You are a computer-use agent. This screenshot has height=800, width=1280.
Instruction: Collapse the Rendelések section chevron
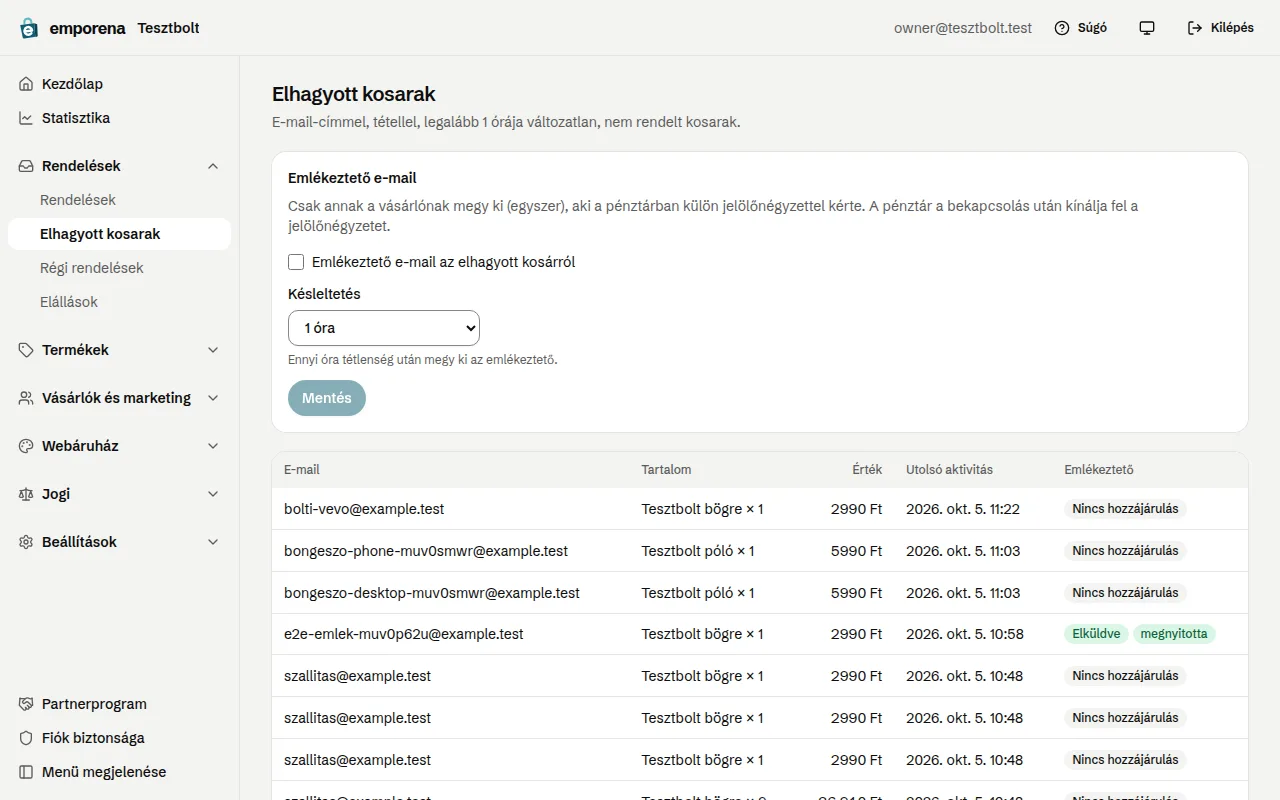point(213,166)
